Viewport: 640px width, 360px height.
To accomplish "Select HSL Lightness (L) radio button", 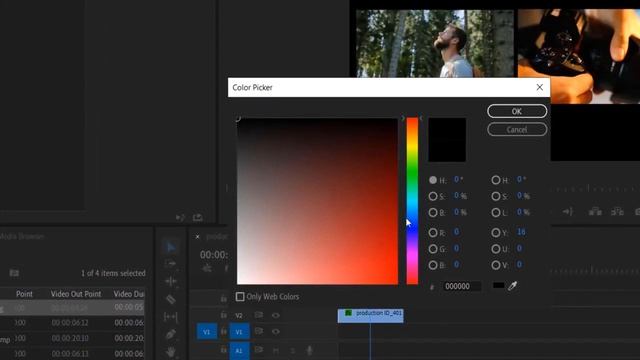I will [496, 213].
